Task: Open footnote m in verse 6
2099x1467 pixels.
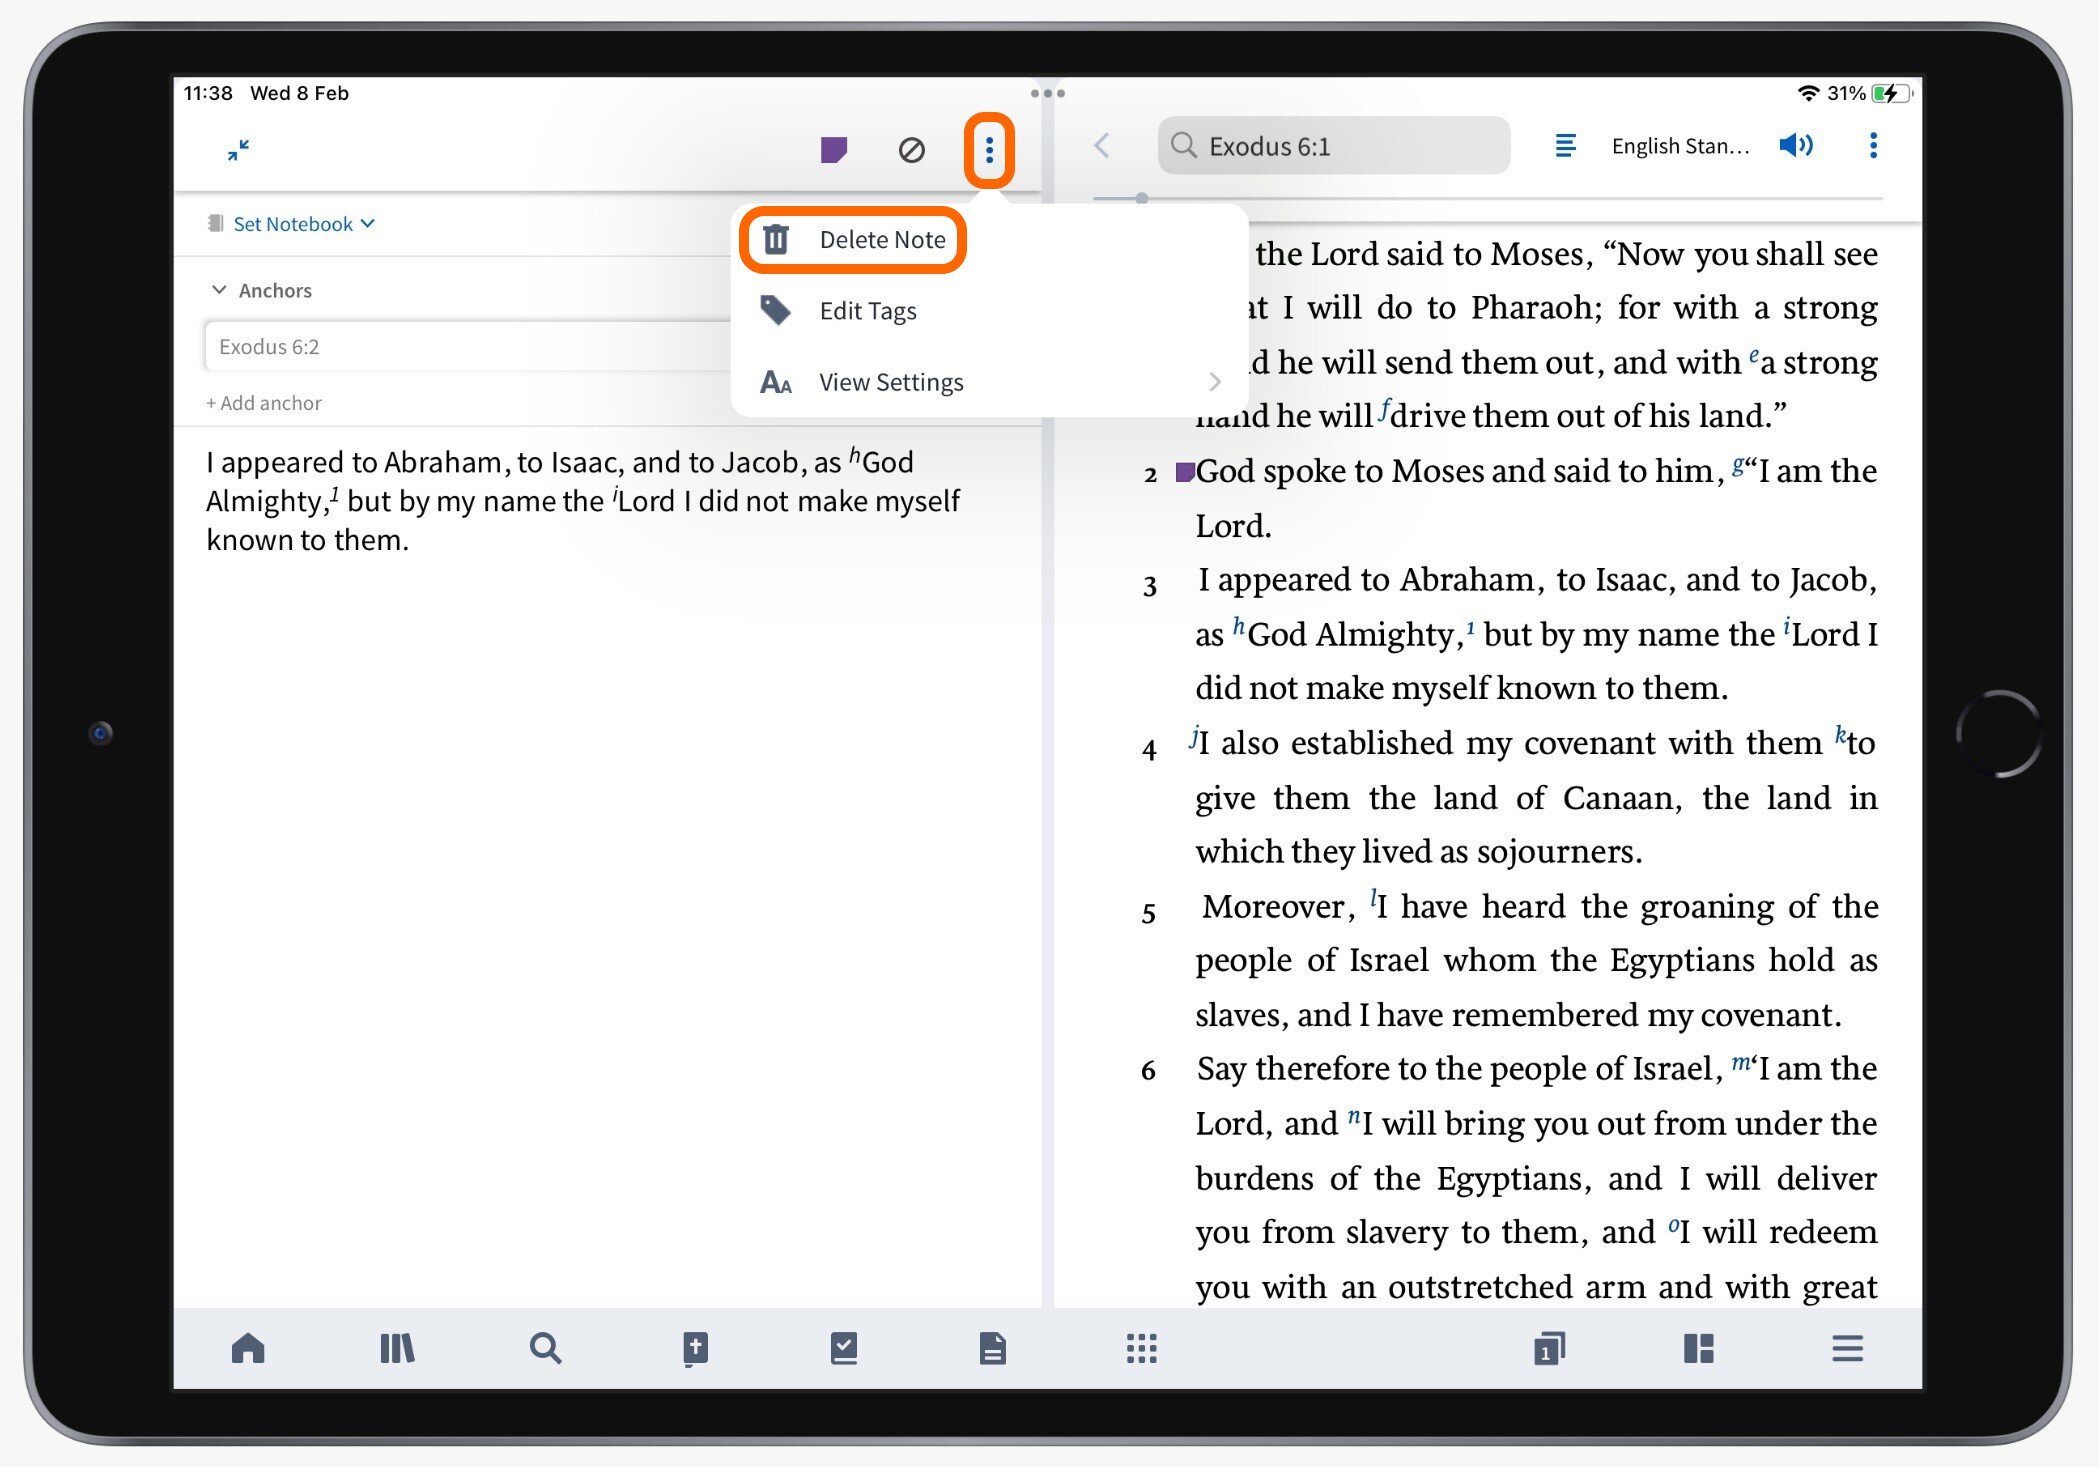Action: coord(1741,1062)
